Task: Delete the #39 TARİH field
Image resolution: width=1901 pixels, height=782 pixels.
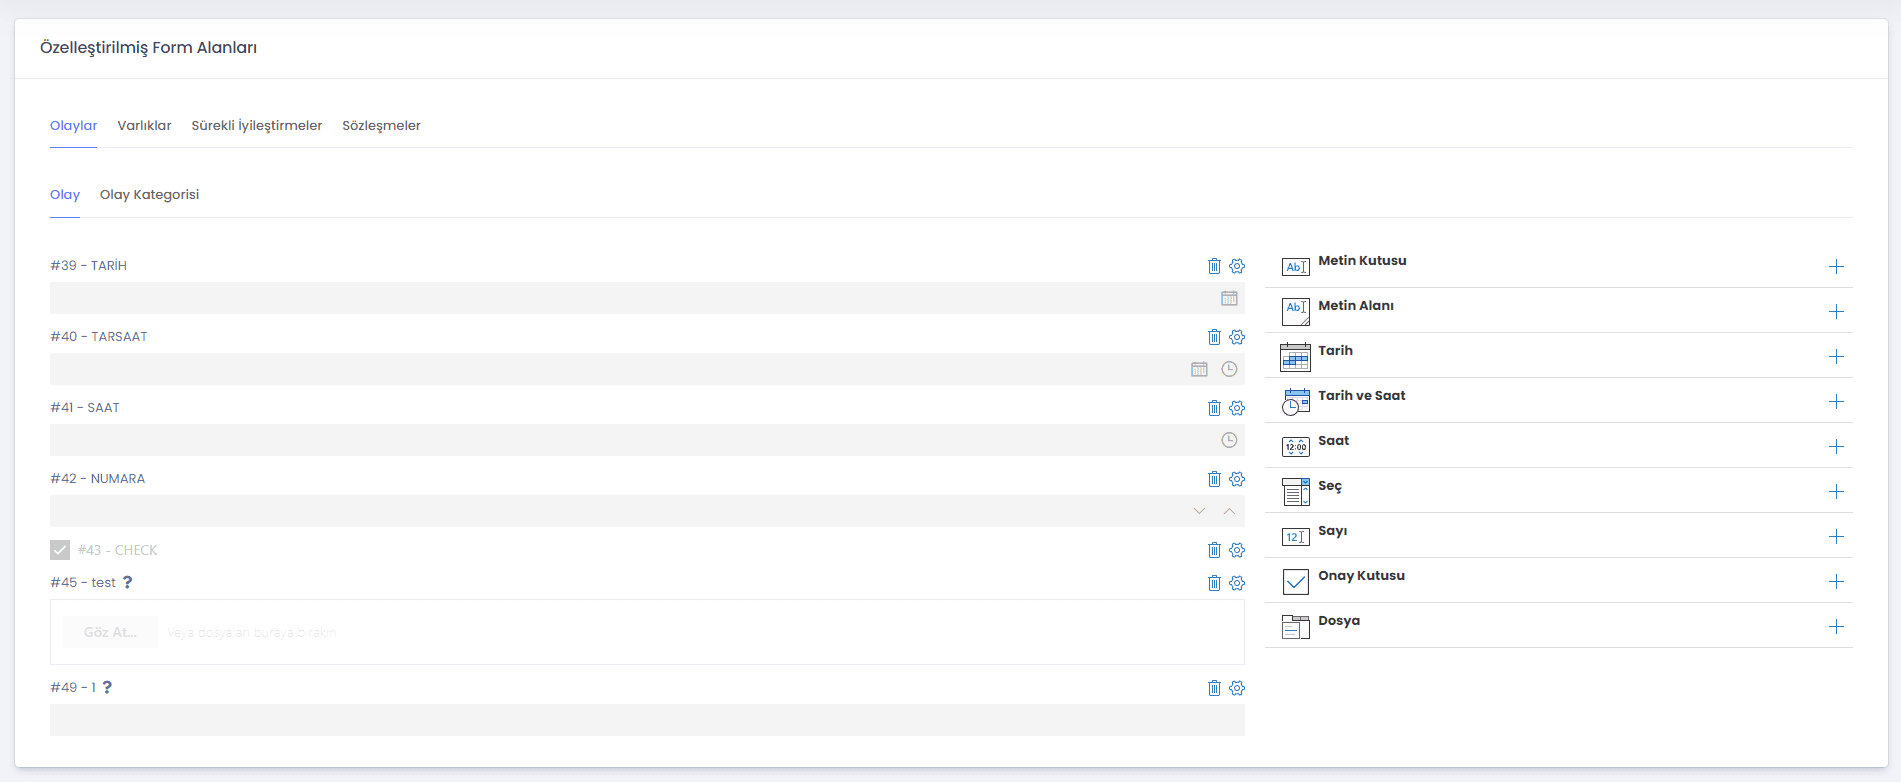Action: pyautogui.click(x=1214, y=266)
